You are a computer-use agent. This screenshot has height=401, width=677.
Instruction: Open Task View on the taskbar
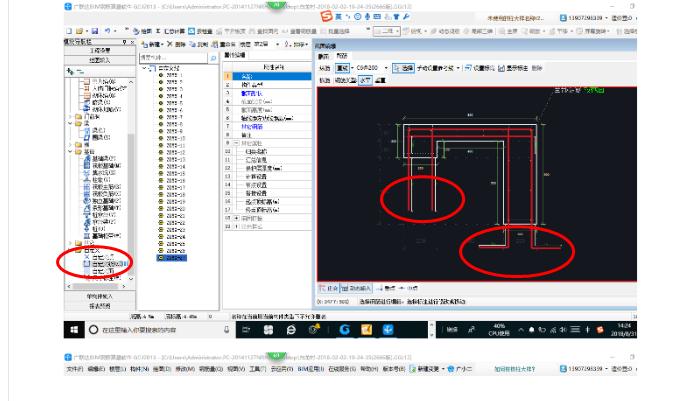(246, 330)
